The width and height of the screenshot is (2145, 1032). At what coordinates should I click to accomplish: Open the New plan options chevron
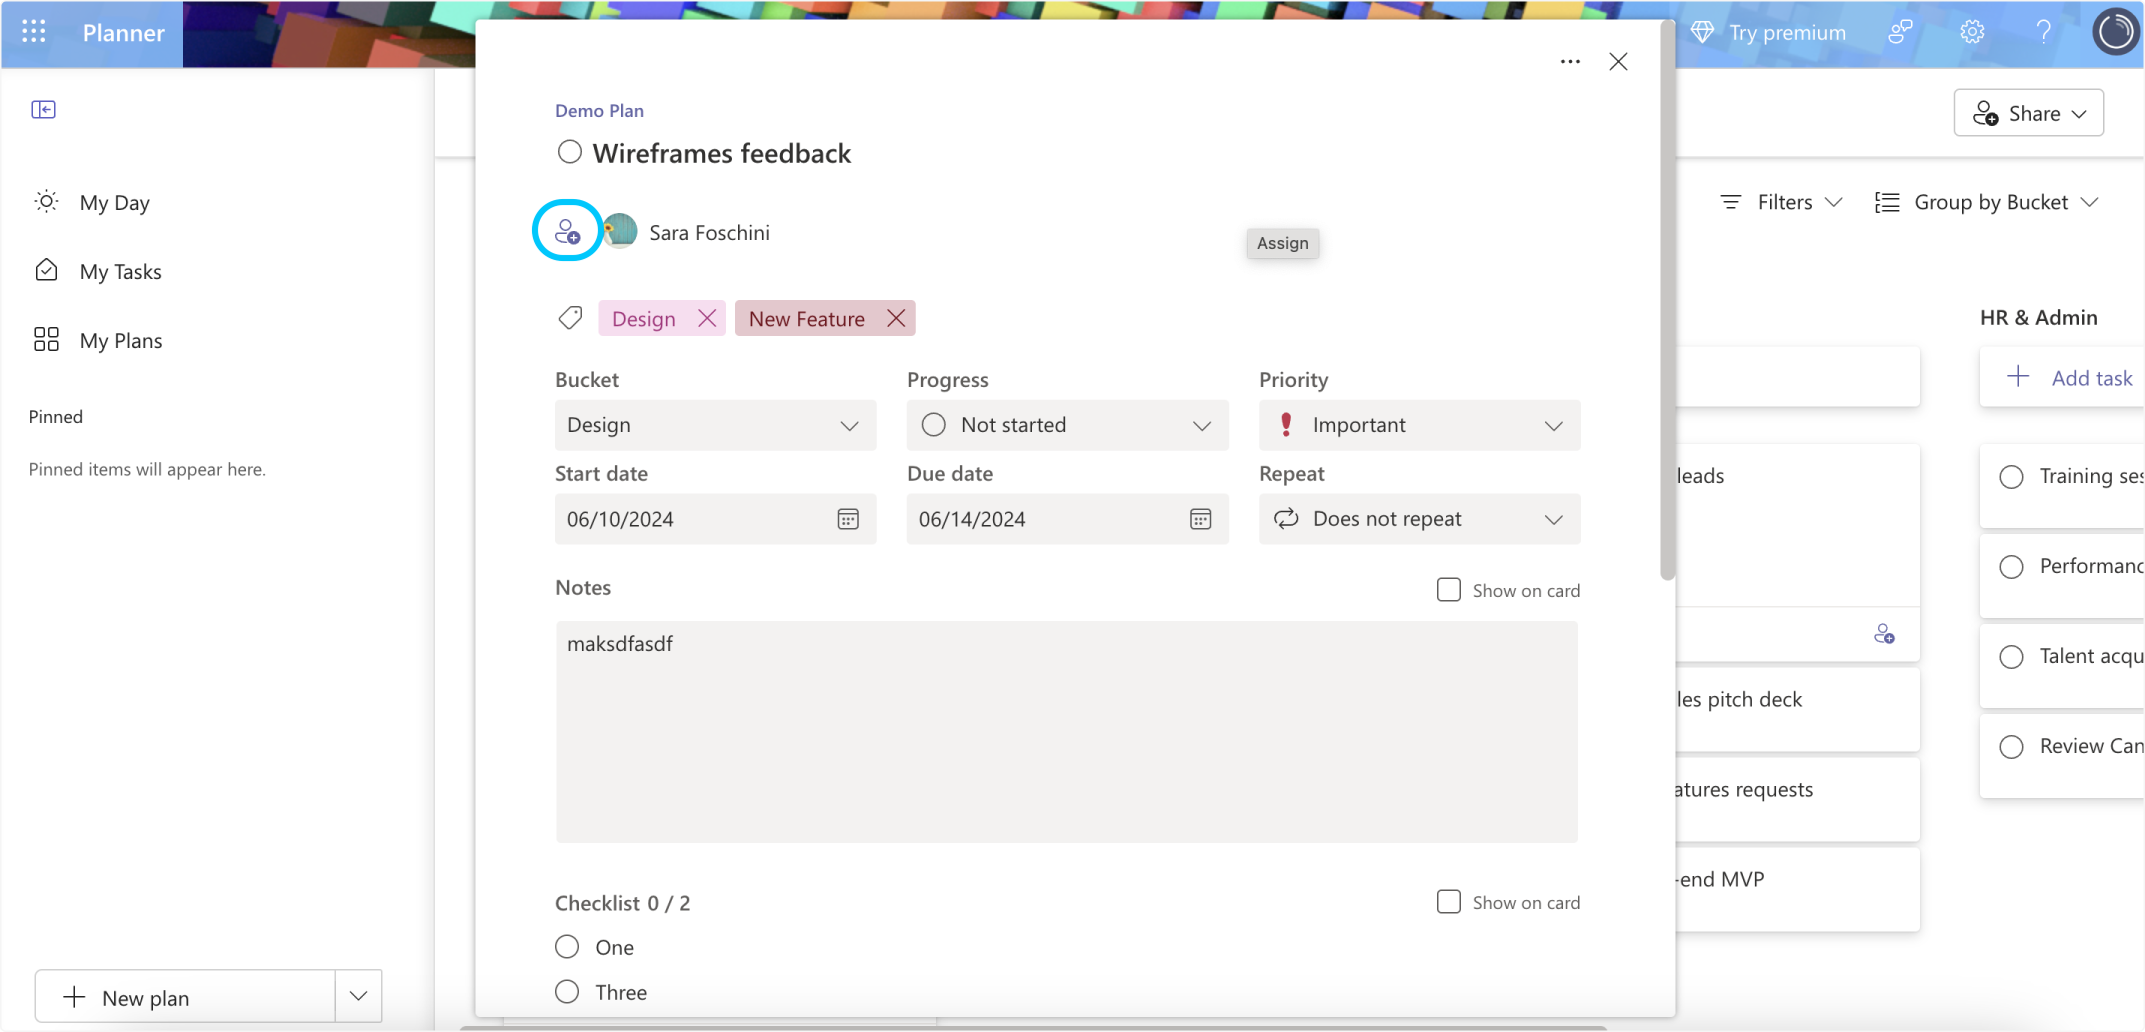coord(357,996)
